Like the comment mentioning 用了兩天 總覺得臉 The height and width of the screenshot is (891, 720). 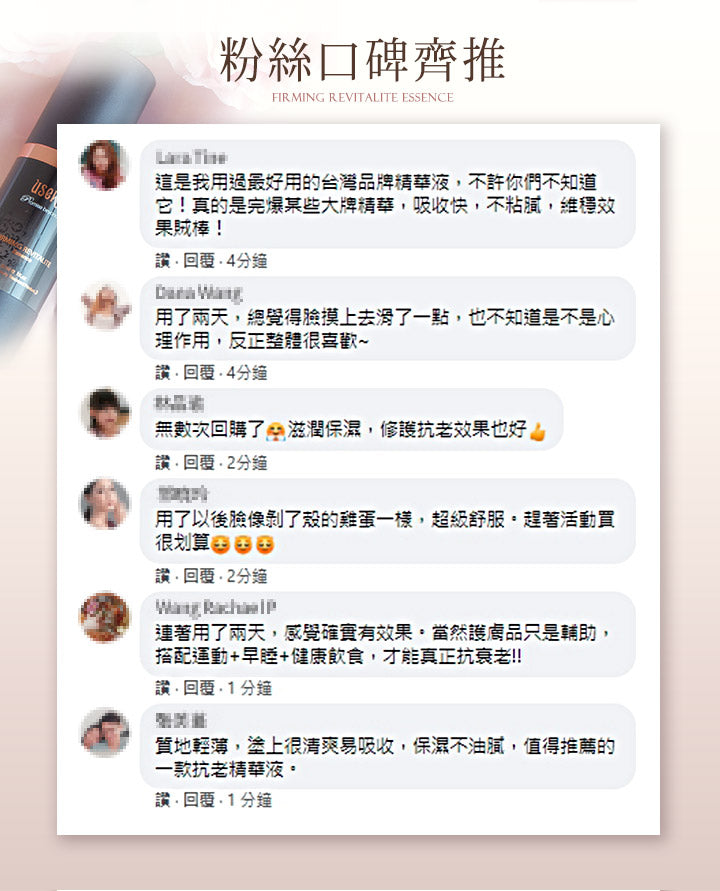(x=163, y=373)
